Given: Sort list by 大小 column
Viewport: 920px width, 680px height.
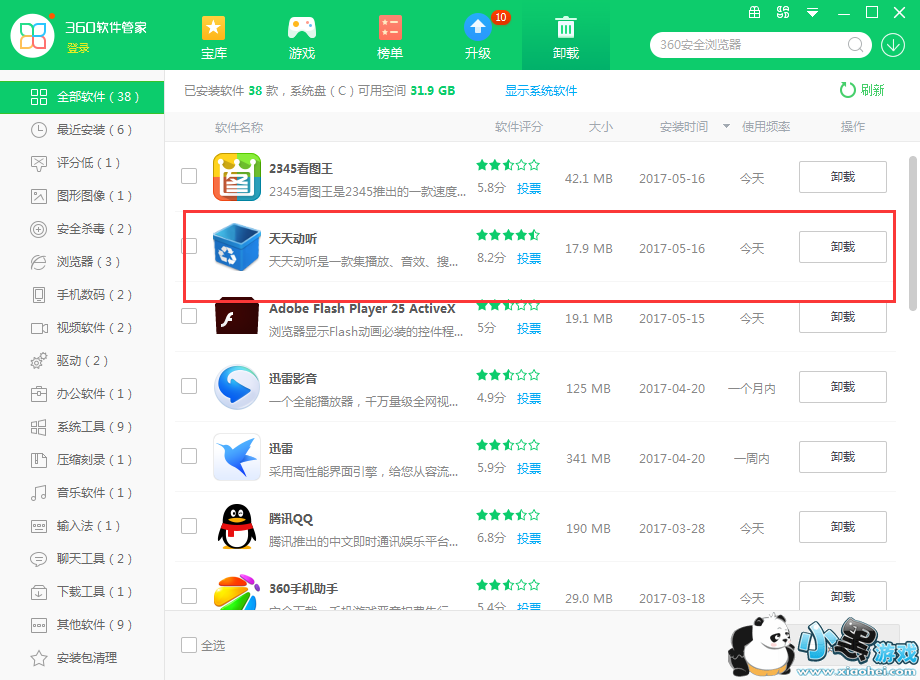Looking at the screenshot, I should 601,127.
